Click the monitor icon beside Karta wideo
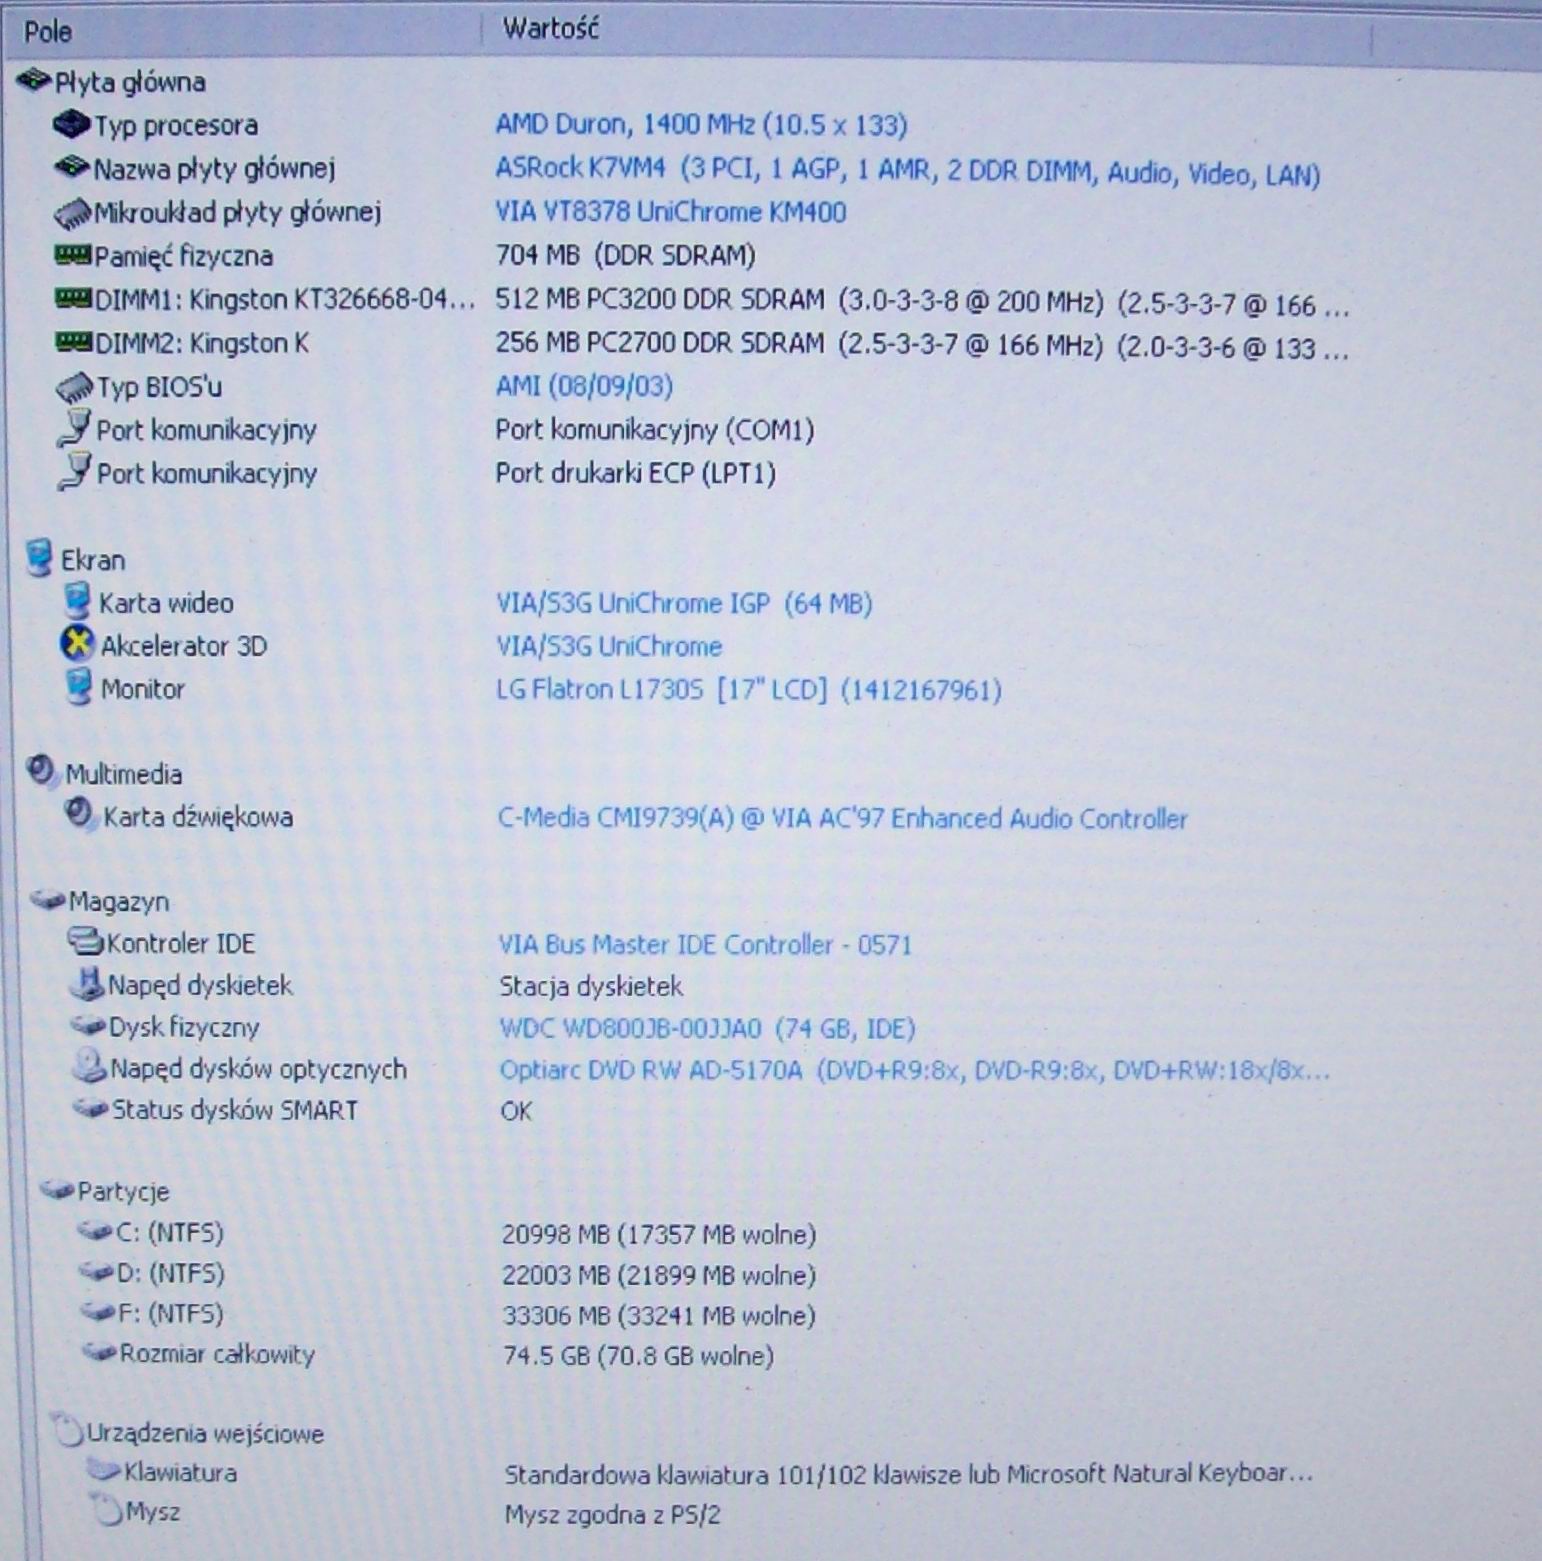 (76, 602)
